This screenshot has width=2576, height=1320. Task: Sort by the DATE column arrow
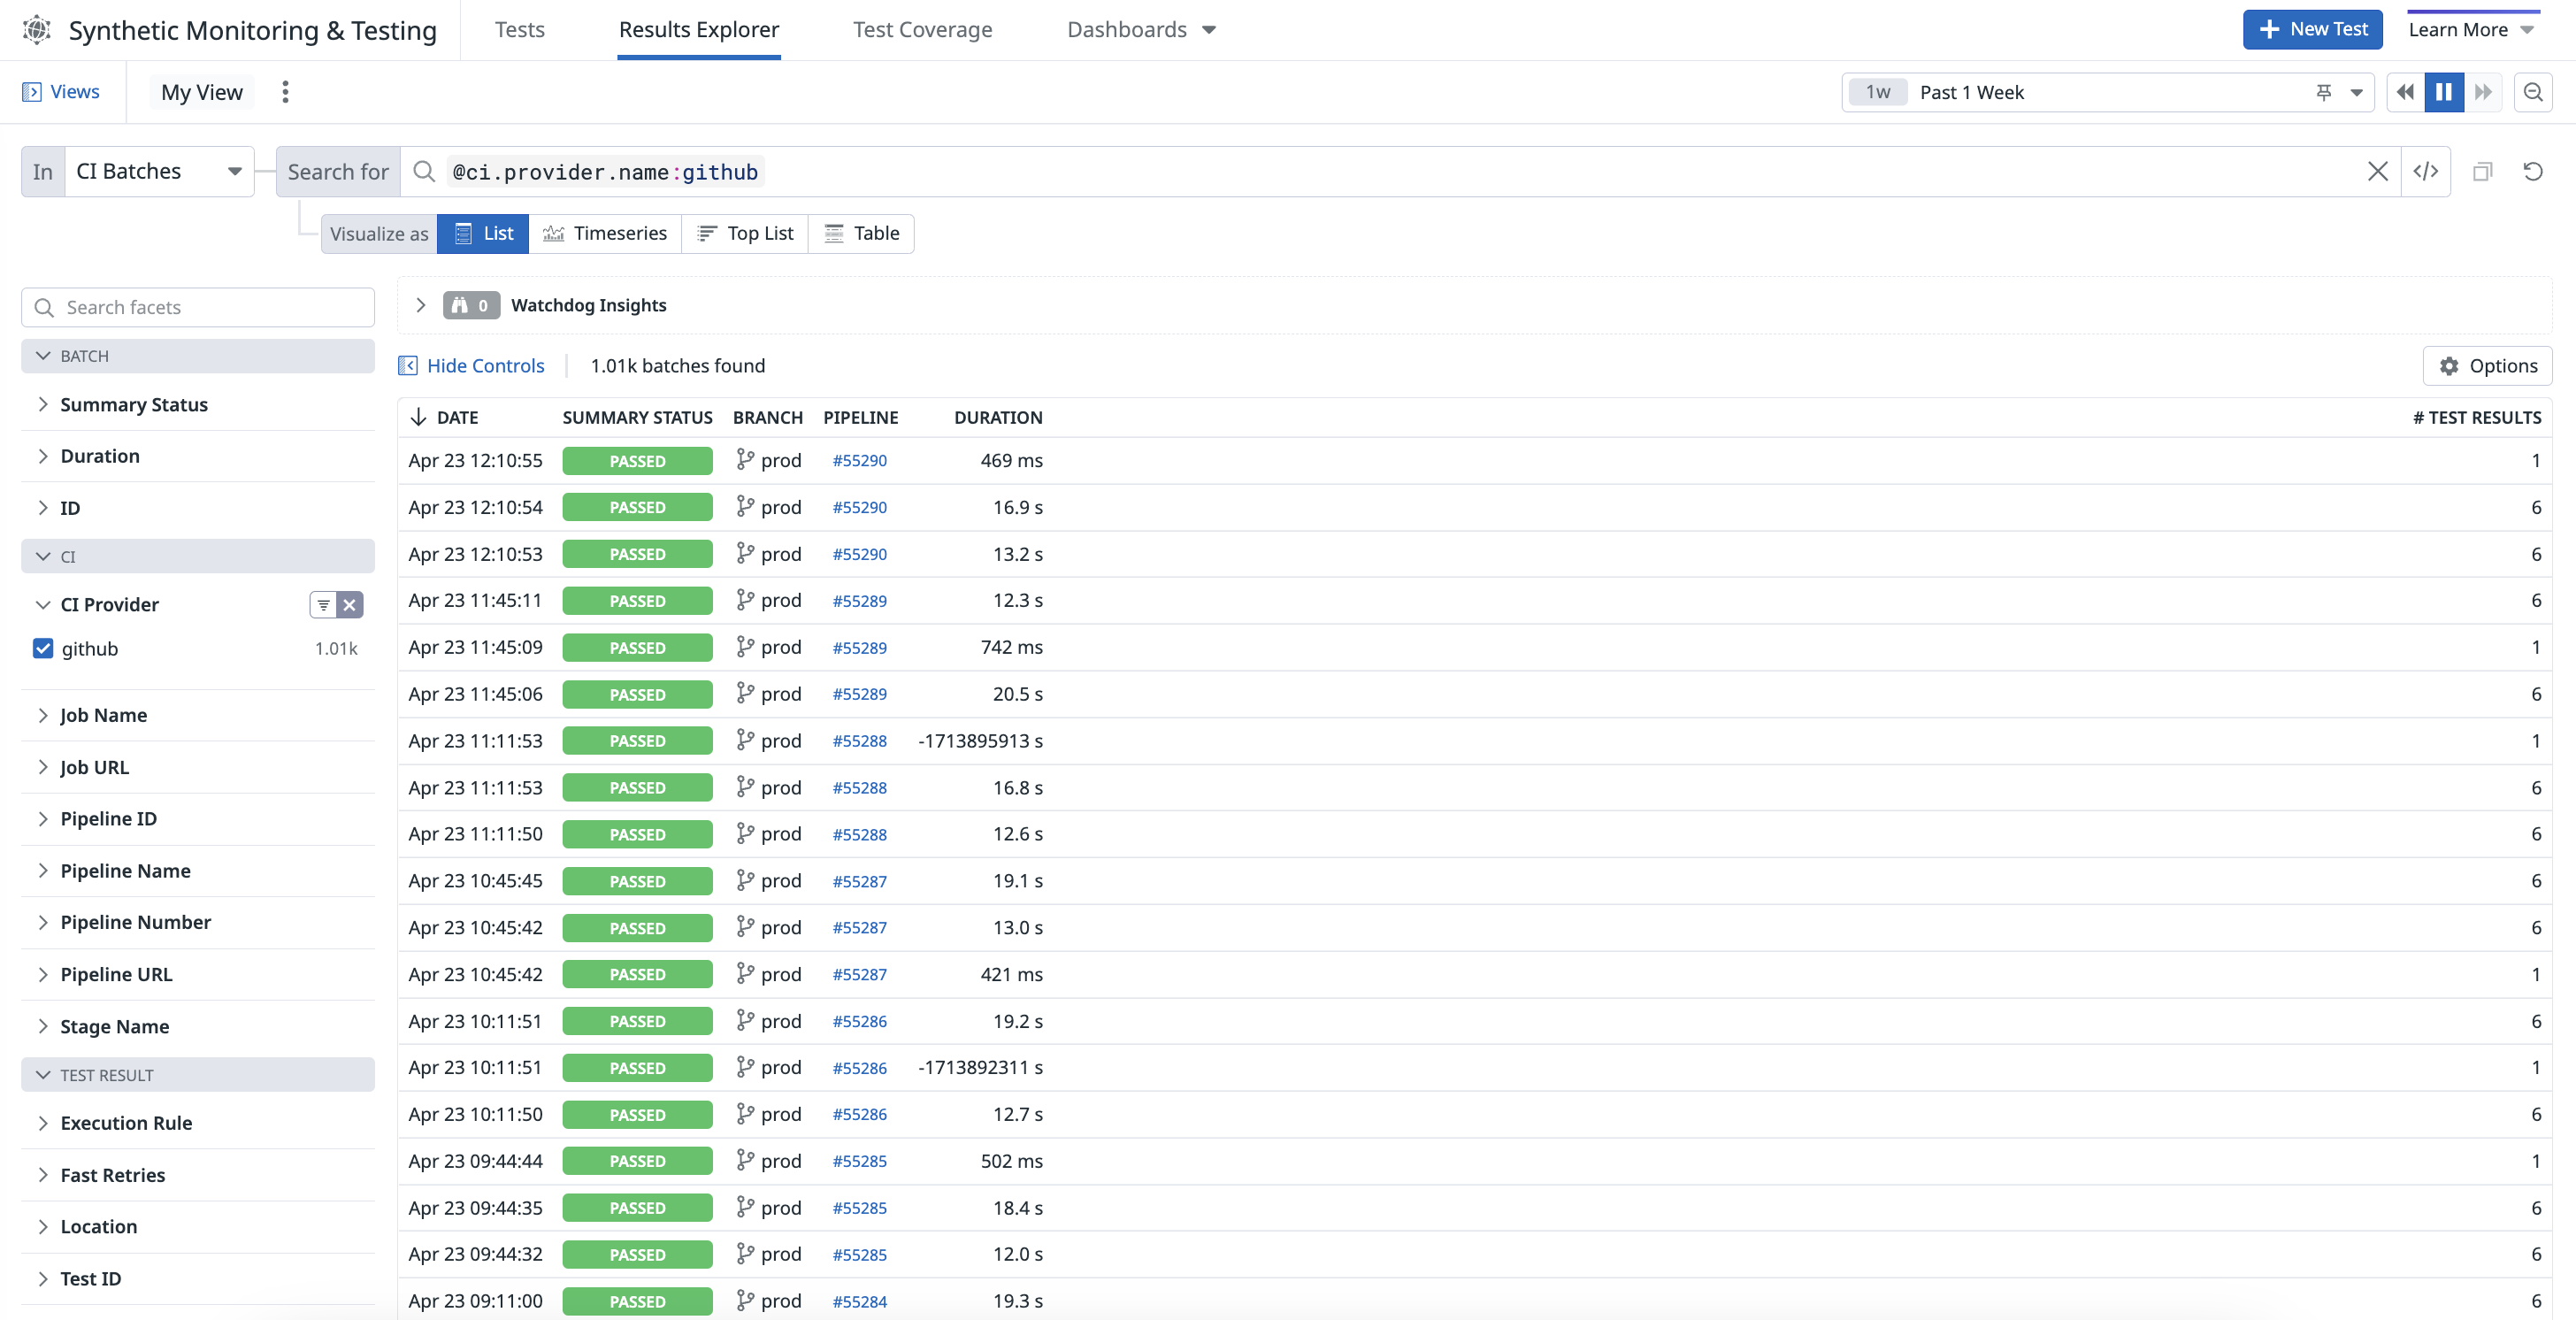[418, 417]
